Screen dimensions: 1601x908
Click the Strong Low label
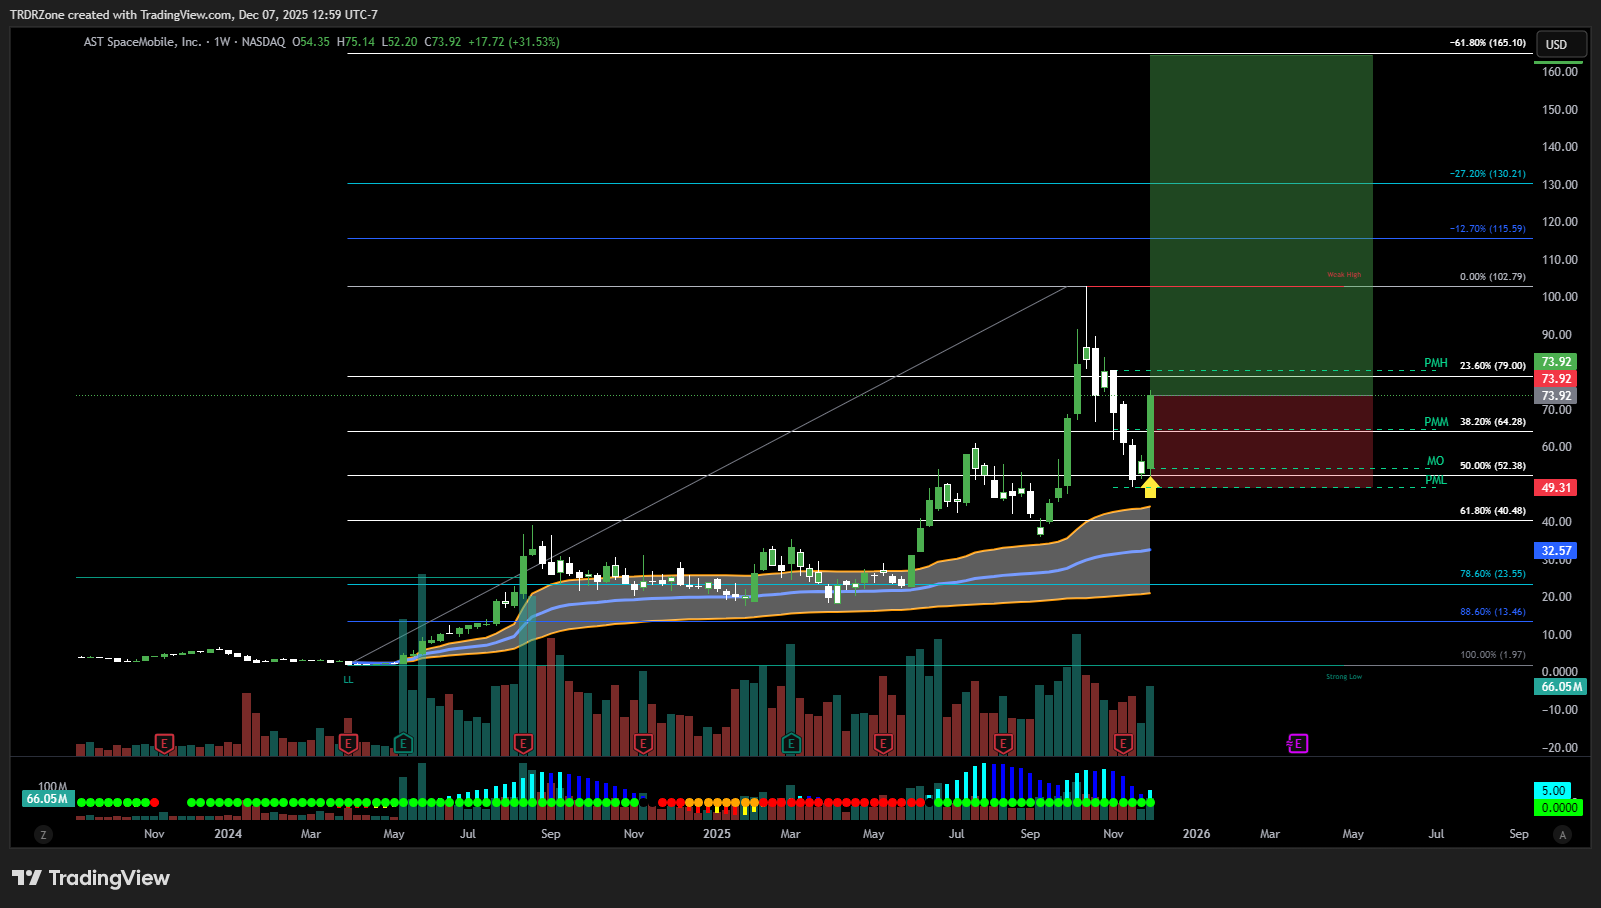pos(1344,677)
